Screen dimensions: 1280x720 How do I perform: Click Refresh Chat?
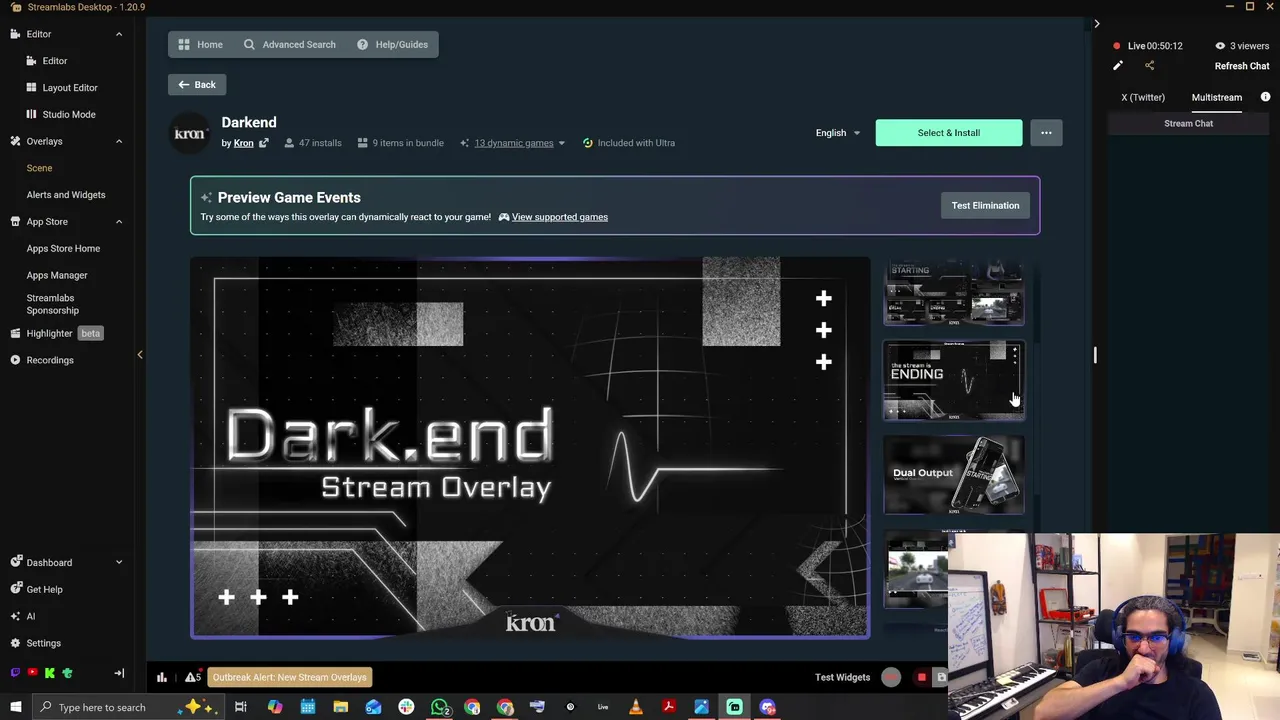[x=1242, y=66]
